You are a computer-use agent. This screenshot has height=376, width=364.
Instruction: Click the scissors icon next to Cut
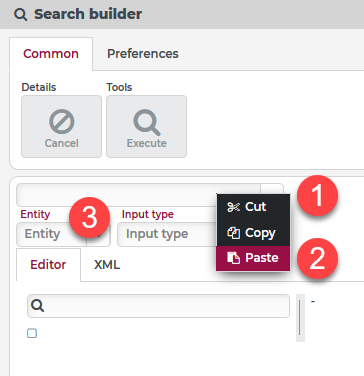(233, 207)
